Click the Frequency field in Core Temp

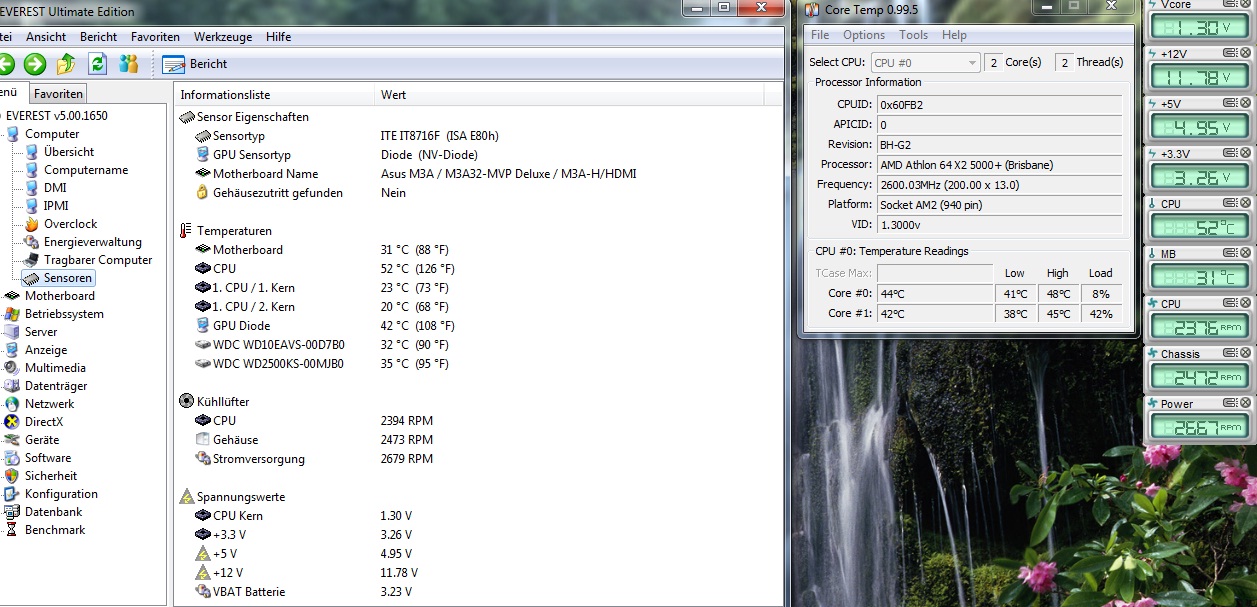tap(999, 185)
